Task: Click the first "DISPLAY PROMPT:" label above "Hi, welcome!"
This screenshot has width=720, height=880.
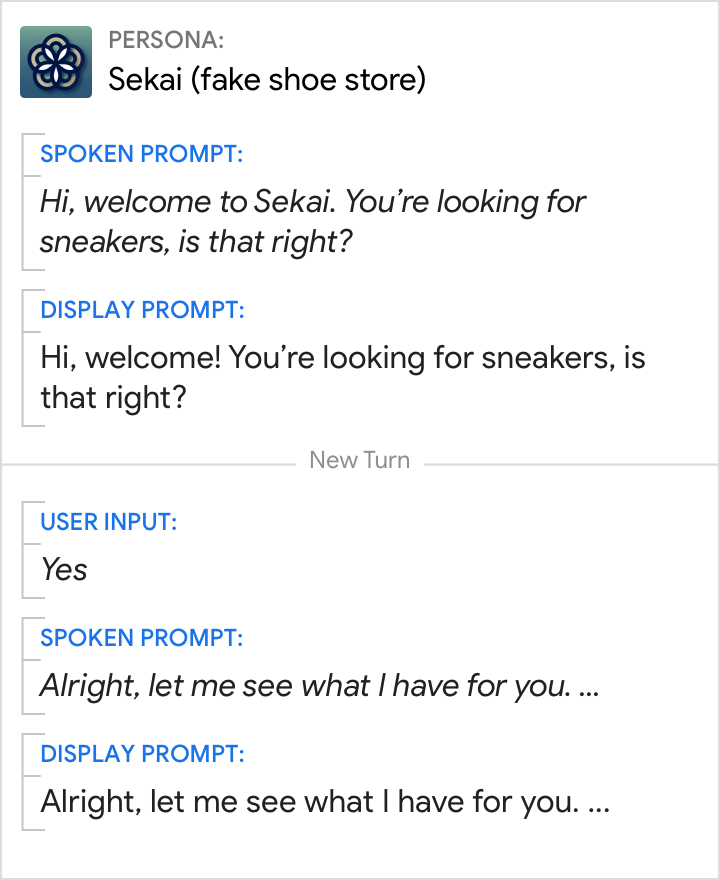Action: pos(142,310)
